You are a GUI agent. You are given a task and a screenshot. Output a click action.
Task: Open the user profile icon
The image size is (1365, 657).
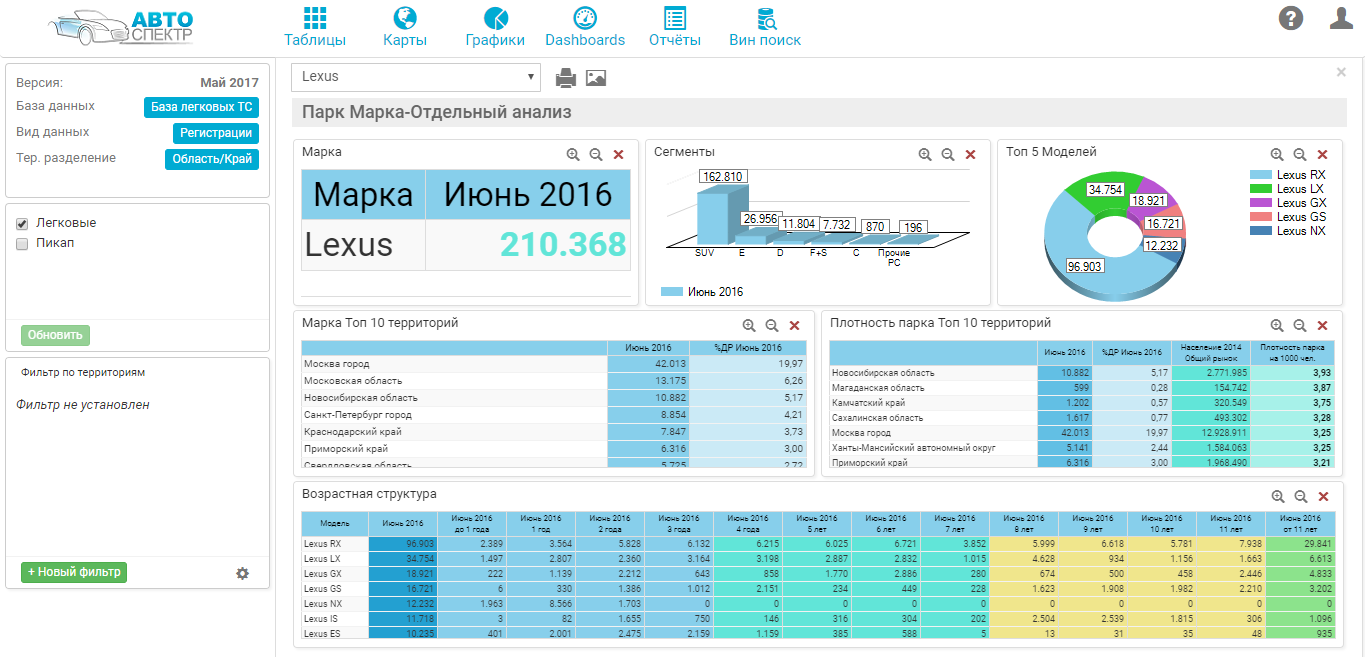1341,18
